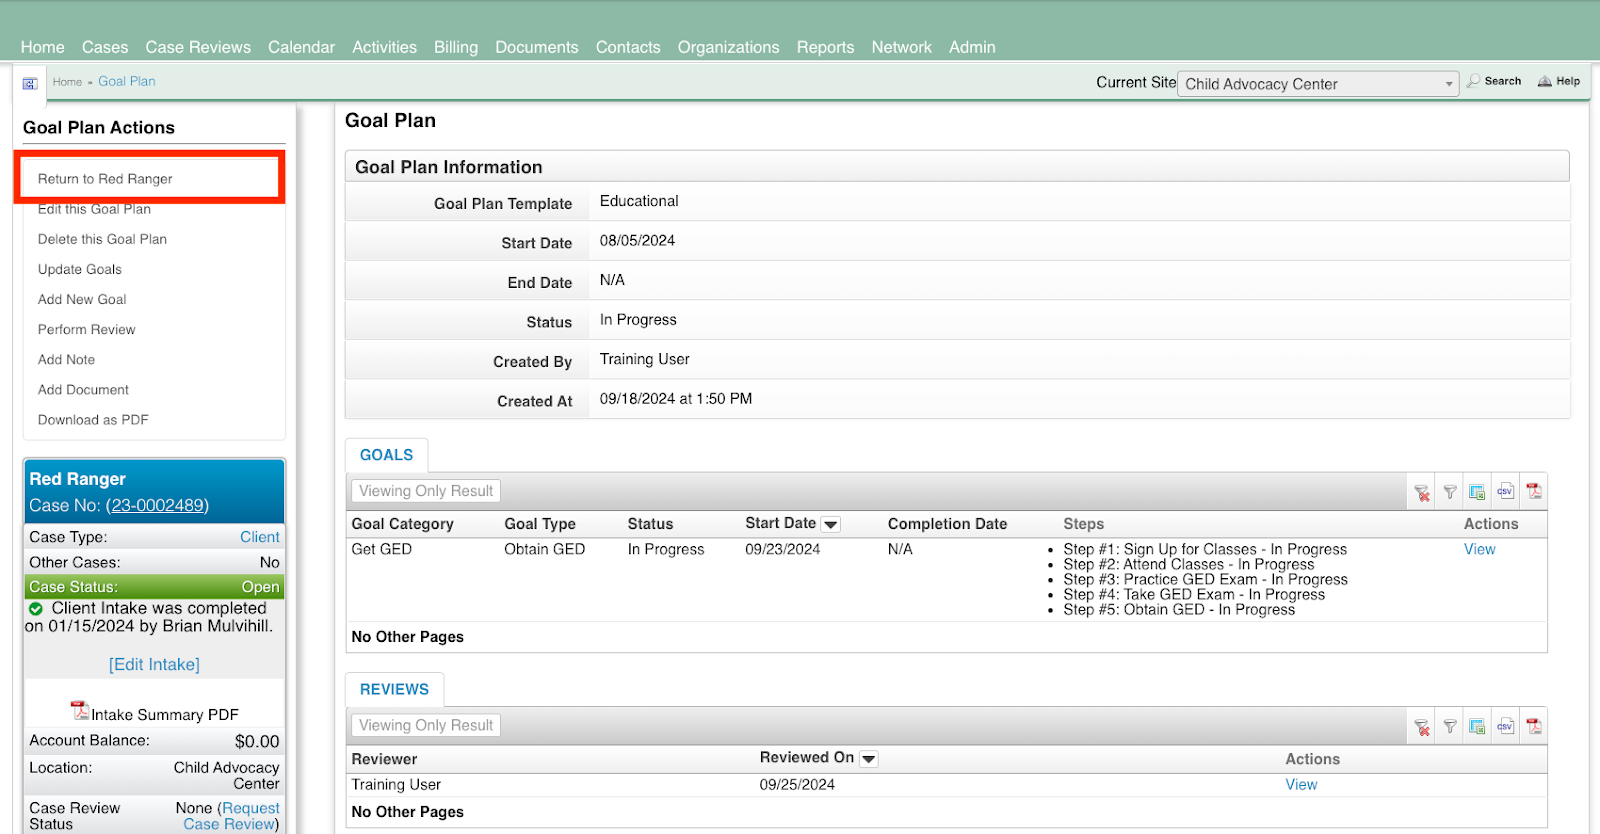
Task: Click the Steps column header
Action: tap(1083, 524)
